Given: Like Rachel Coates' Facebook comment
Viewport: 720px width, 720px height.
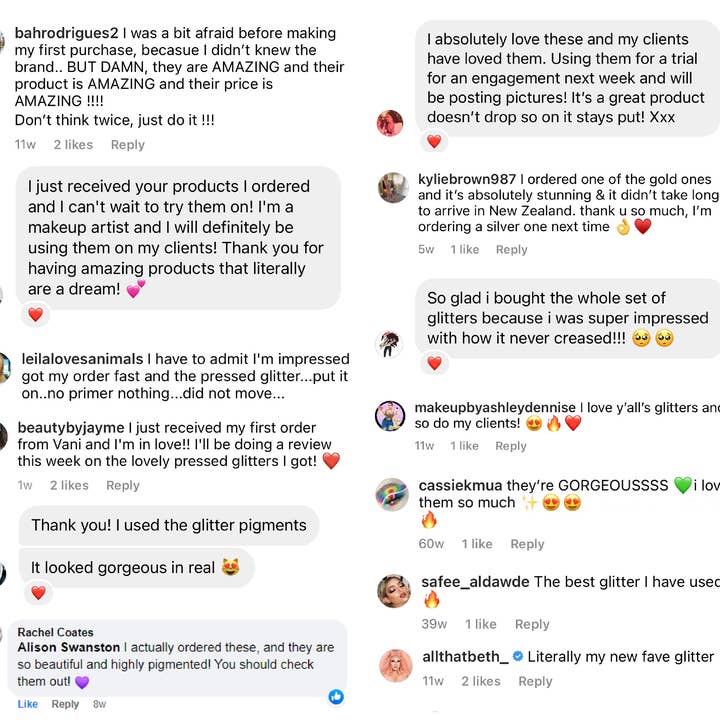Looking at the screenshot, I should [x=28, y=704].
